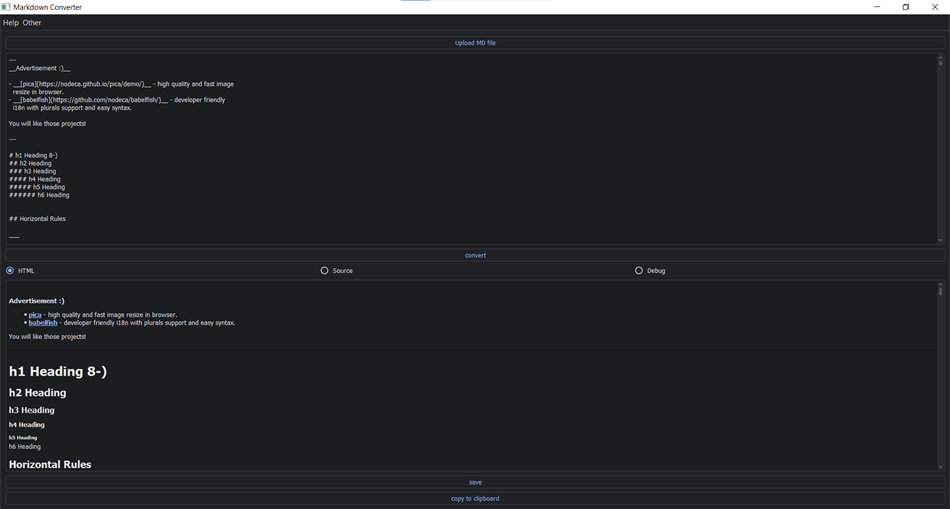
Task: Maximize or restore the application window
Action: tap(906, 7)
